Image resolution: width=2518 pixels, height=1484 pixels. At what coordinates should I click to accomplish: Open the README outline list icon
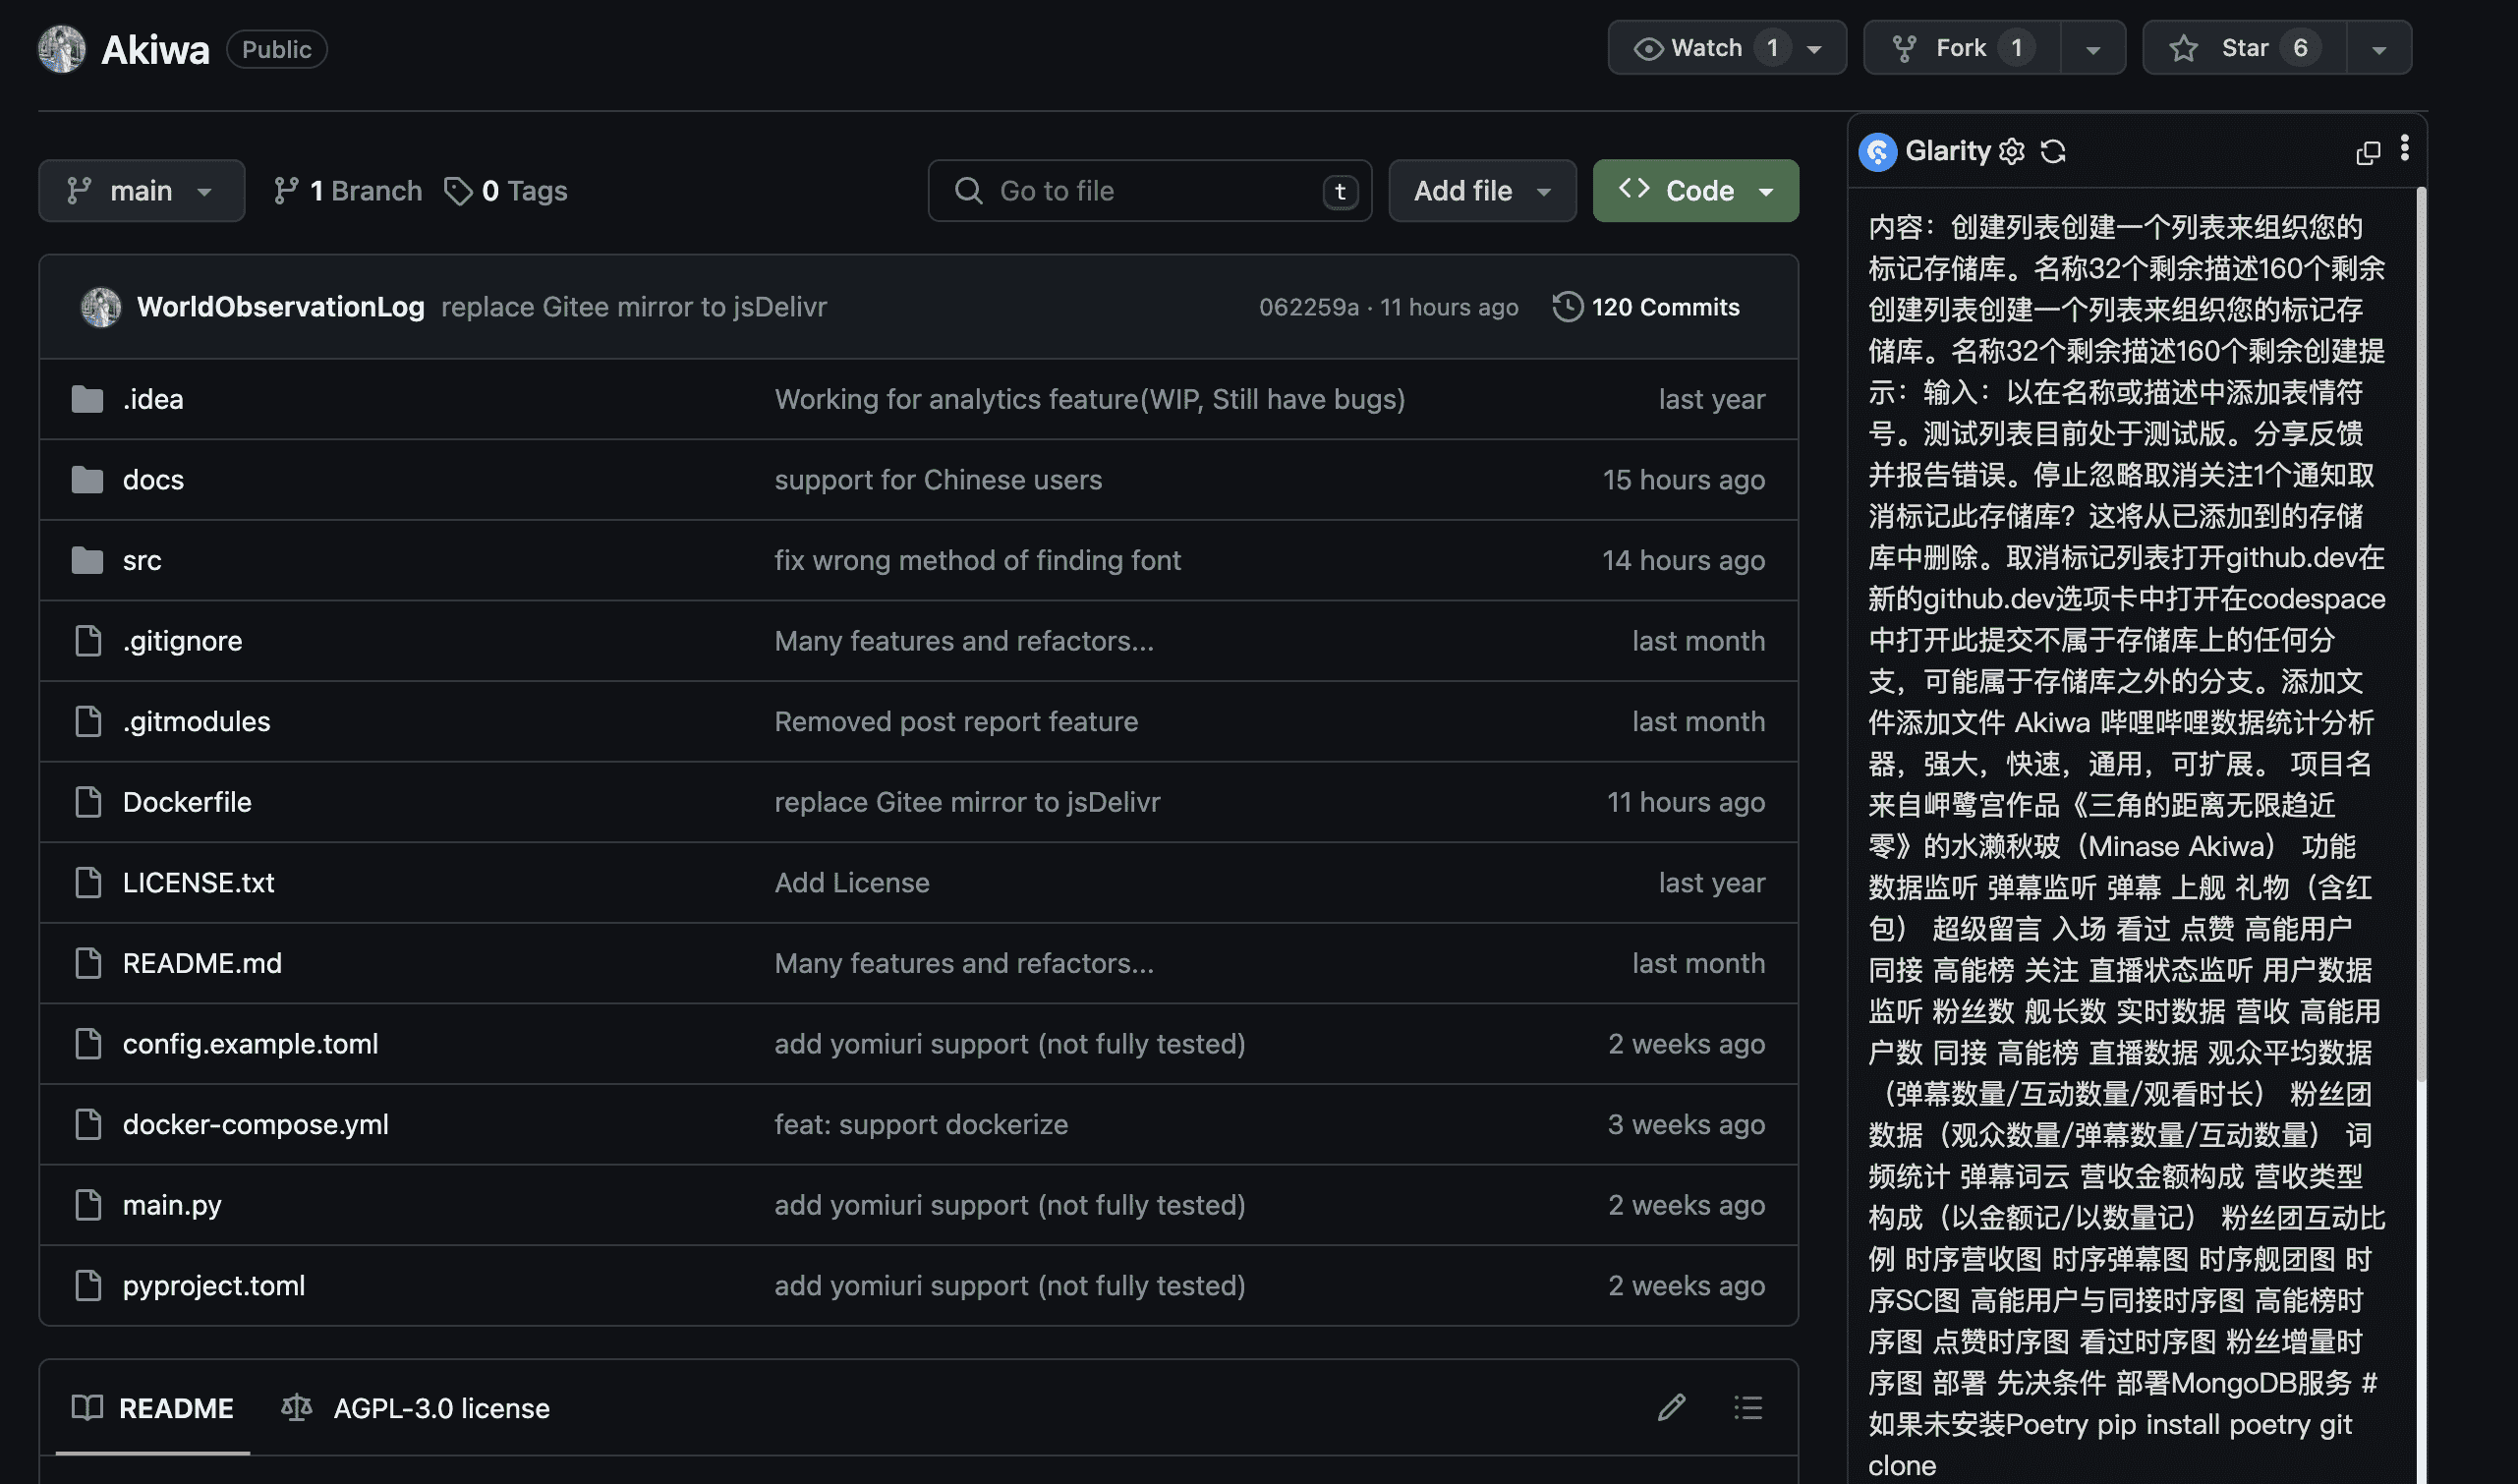pyautogui.click(x=1748, y=1407)
